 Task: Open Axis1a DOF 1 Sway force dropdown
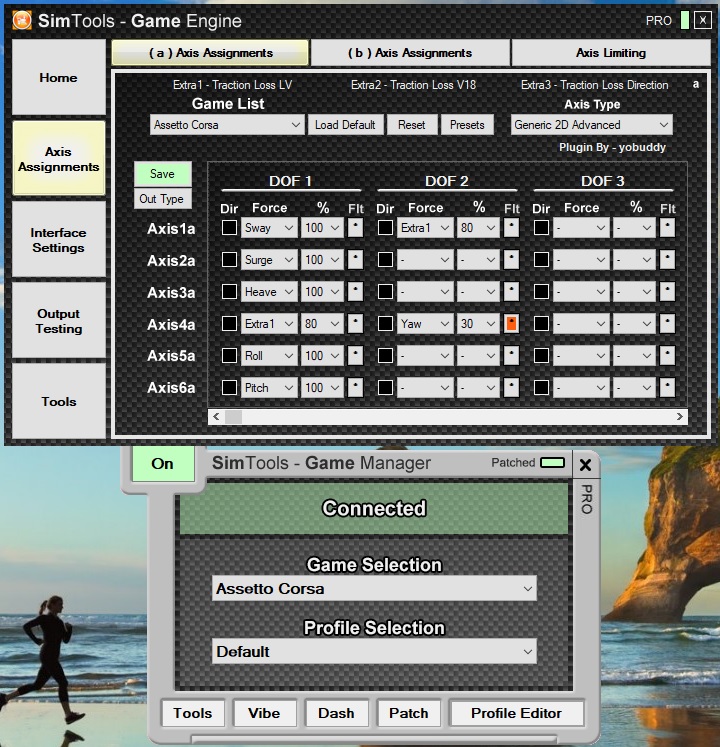[x=269, y=228]
